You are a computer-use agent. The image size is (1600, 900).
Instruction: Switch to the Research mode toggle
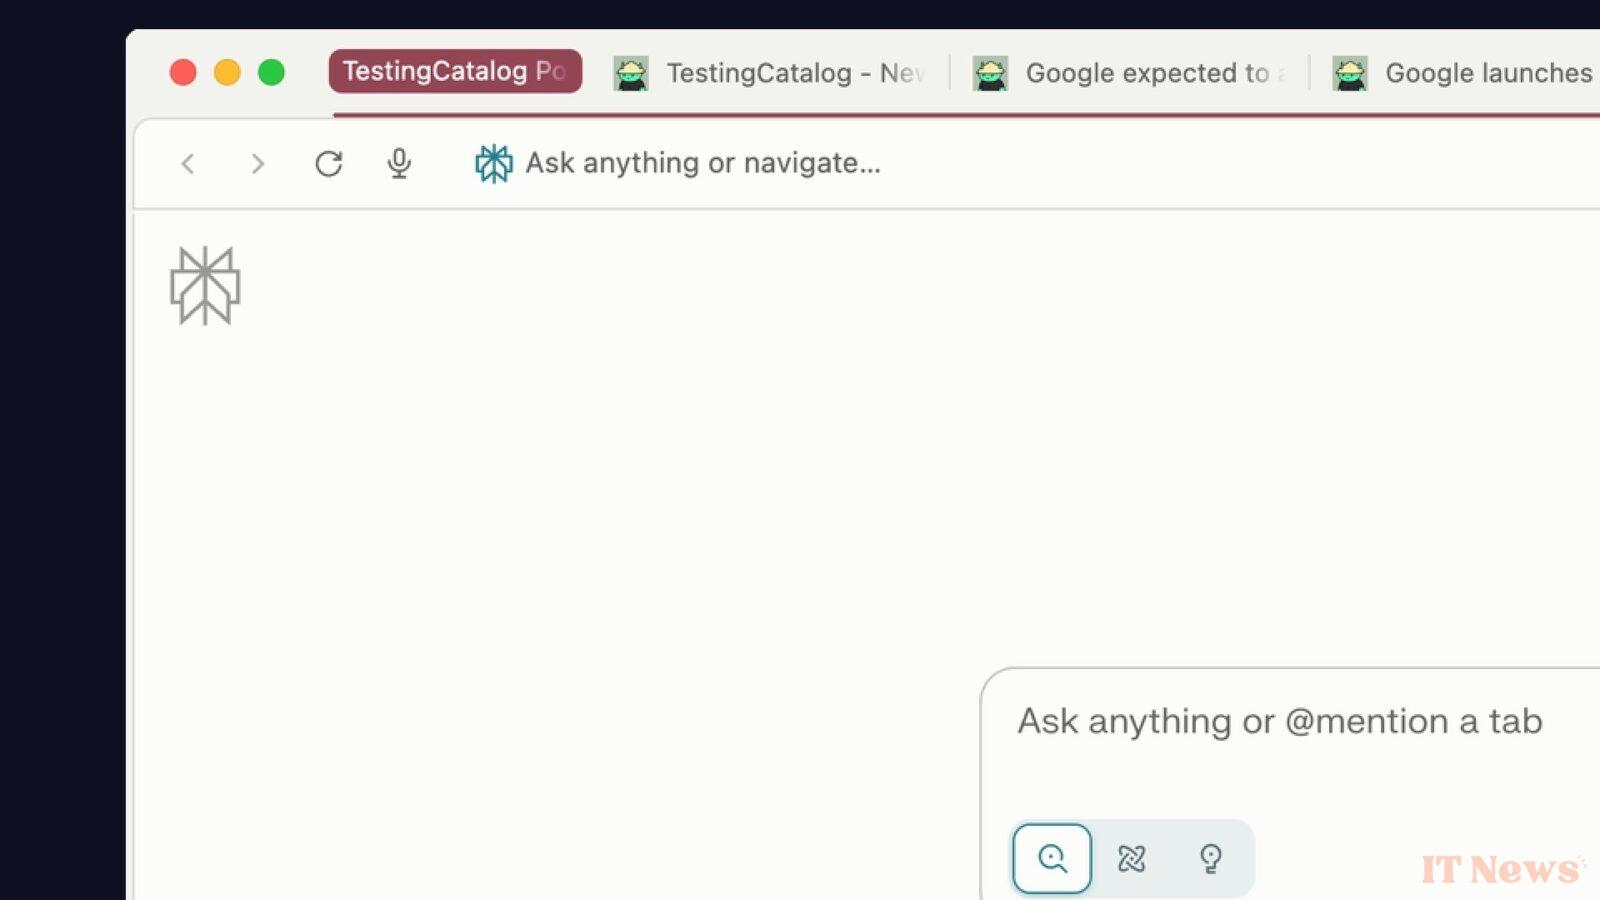pos(1131,858)
